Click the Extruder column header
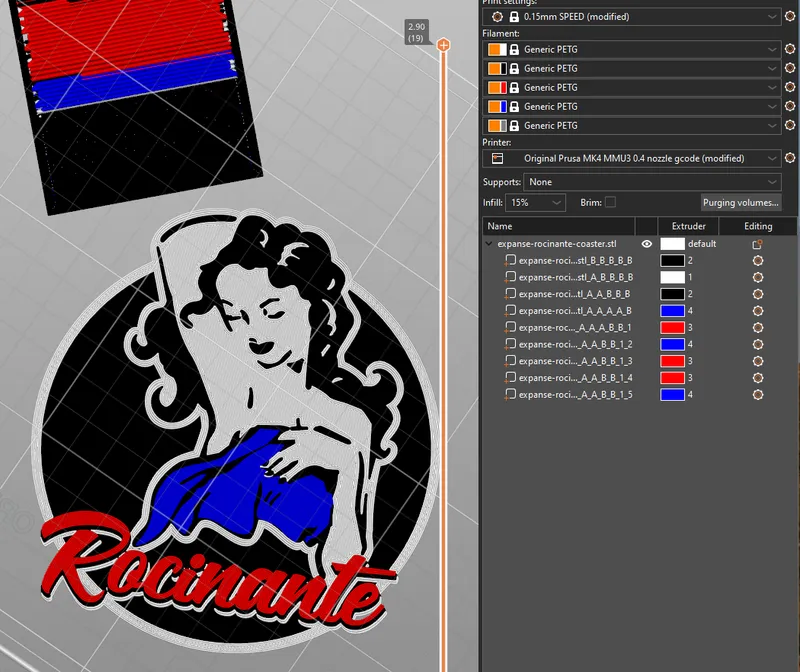Viewport: 800px width, 672px height. point(688,226)
